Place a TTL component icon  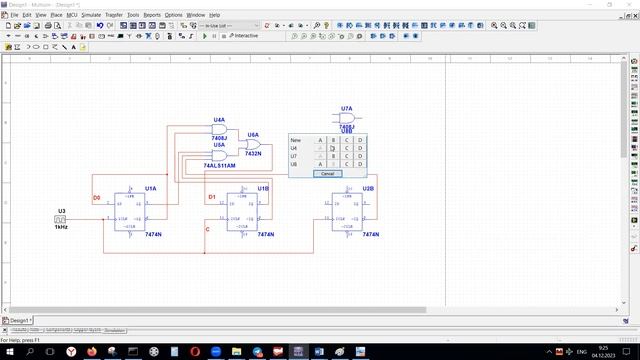pos(55,36)
